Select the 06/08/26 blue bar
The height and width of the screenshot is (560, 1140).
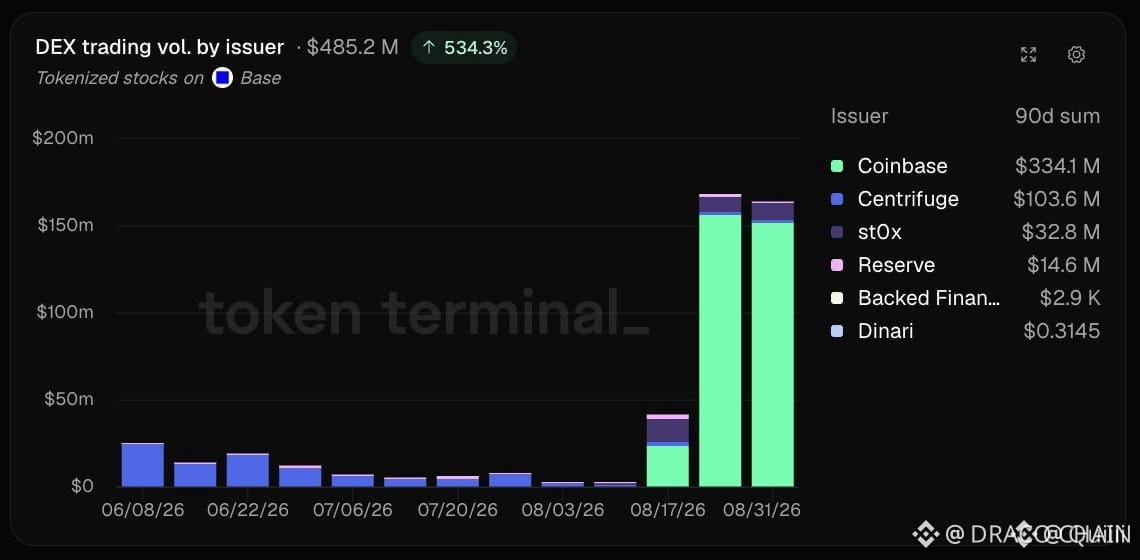point(142,465)
